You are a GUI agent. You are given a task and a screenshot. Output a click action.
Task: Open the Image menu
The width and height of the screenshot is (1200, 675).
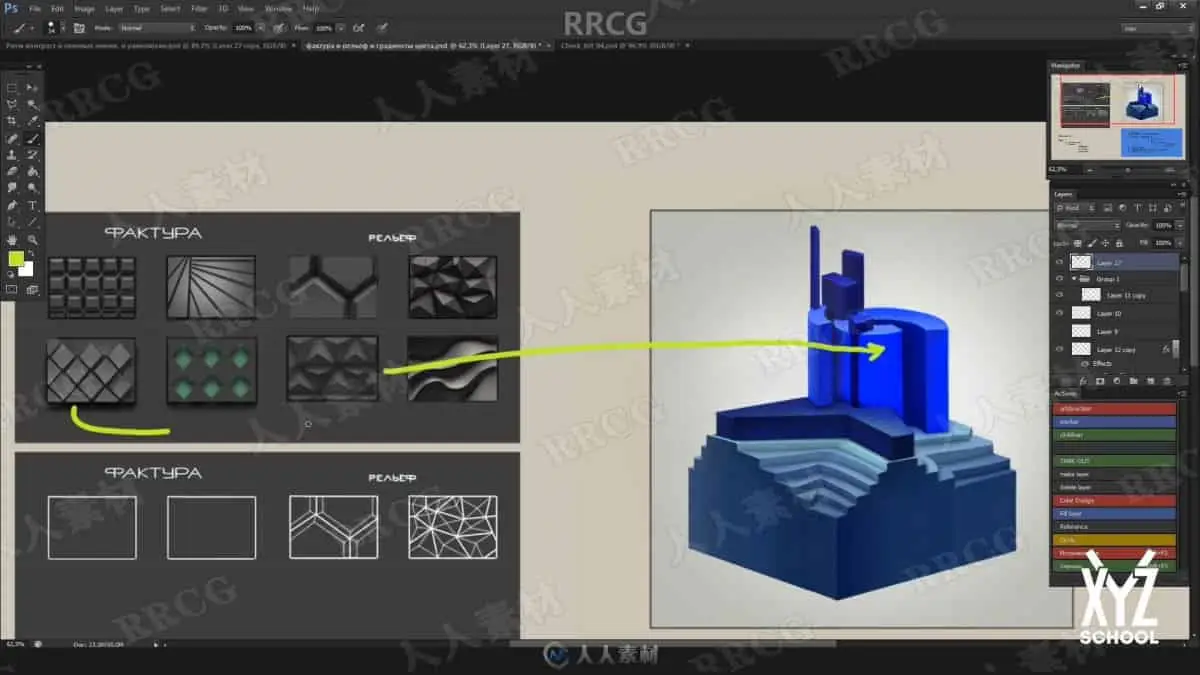pos(84,9)
